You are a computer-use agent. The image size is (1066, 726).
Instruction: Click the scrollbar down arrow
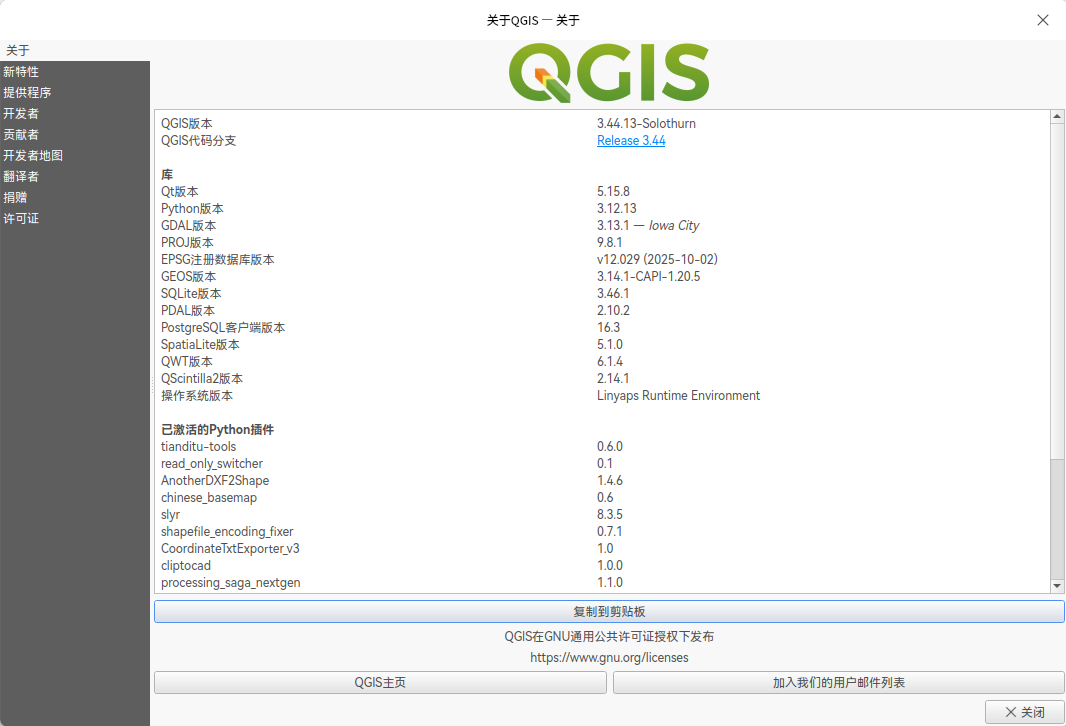click(x=1056, y=586)
